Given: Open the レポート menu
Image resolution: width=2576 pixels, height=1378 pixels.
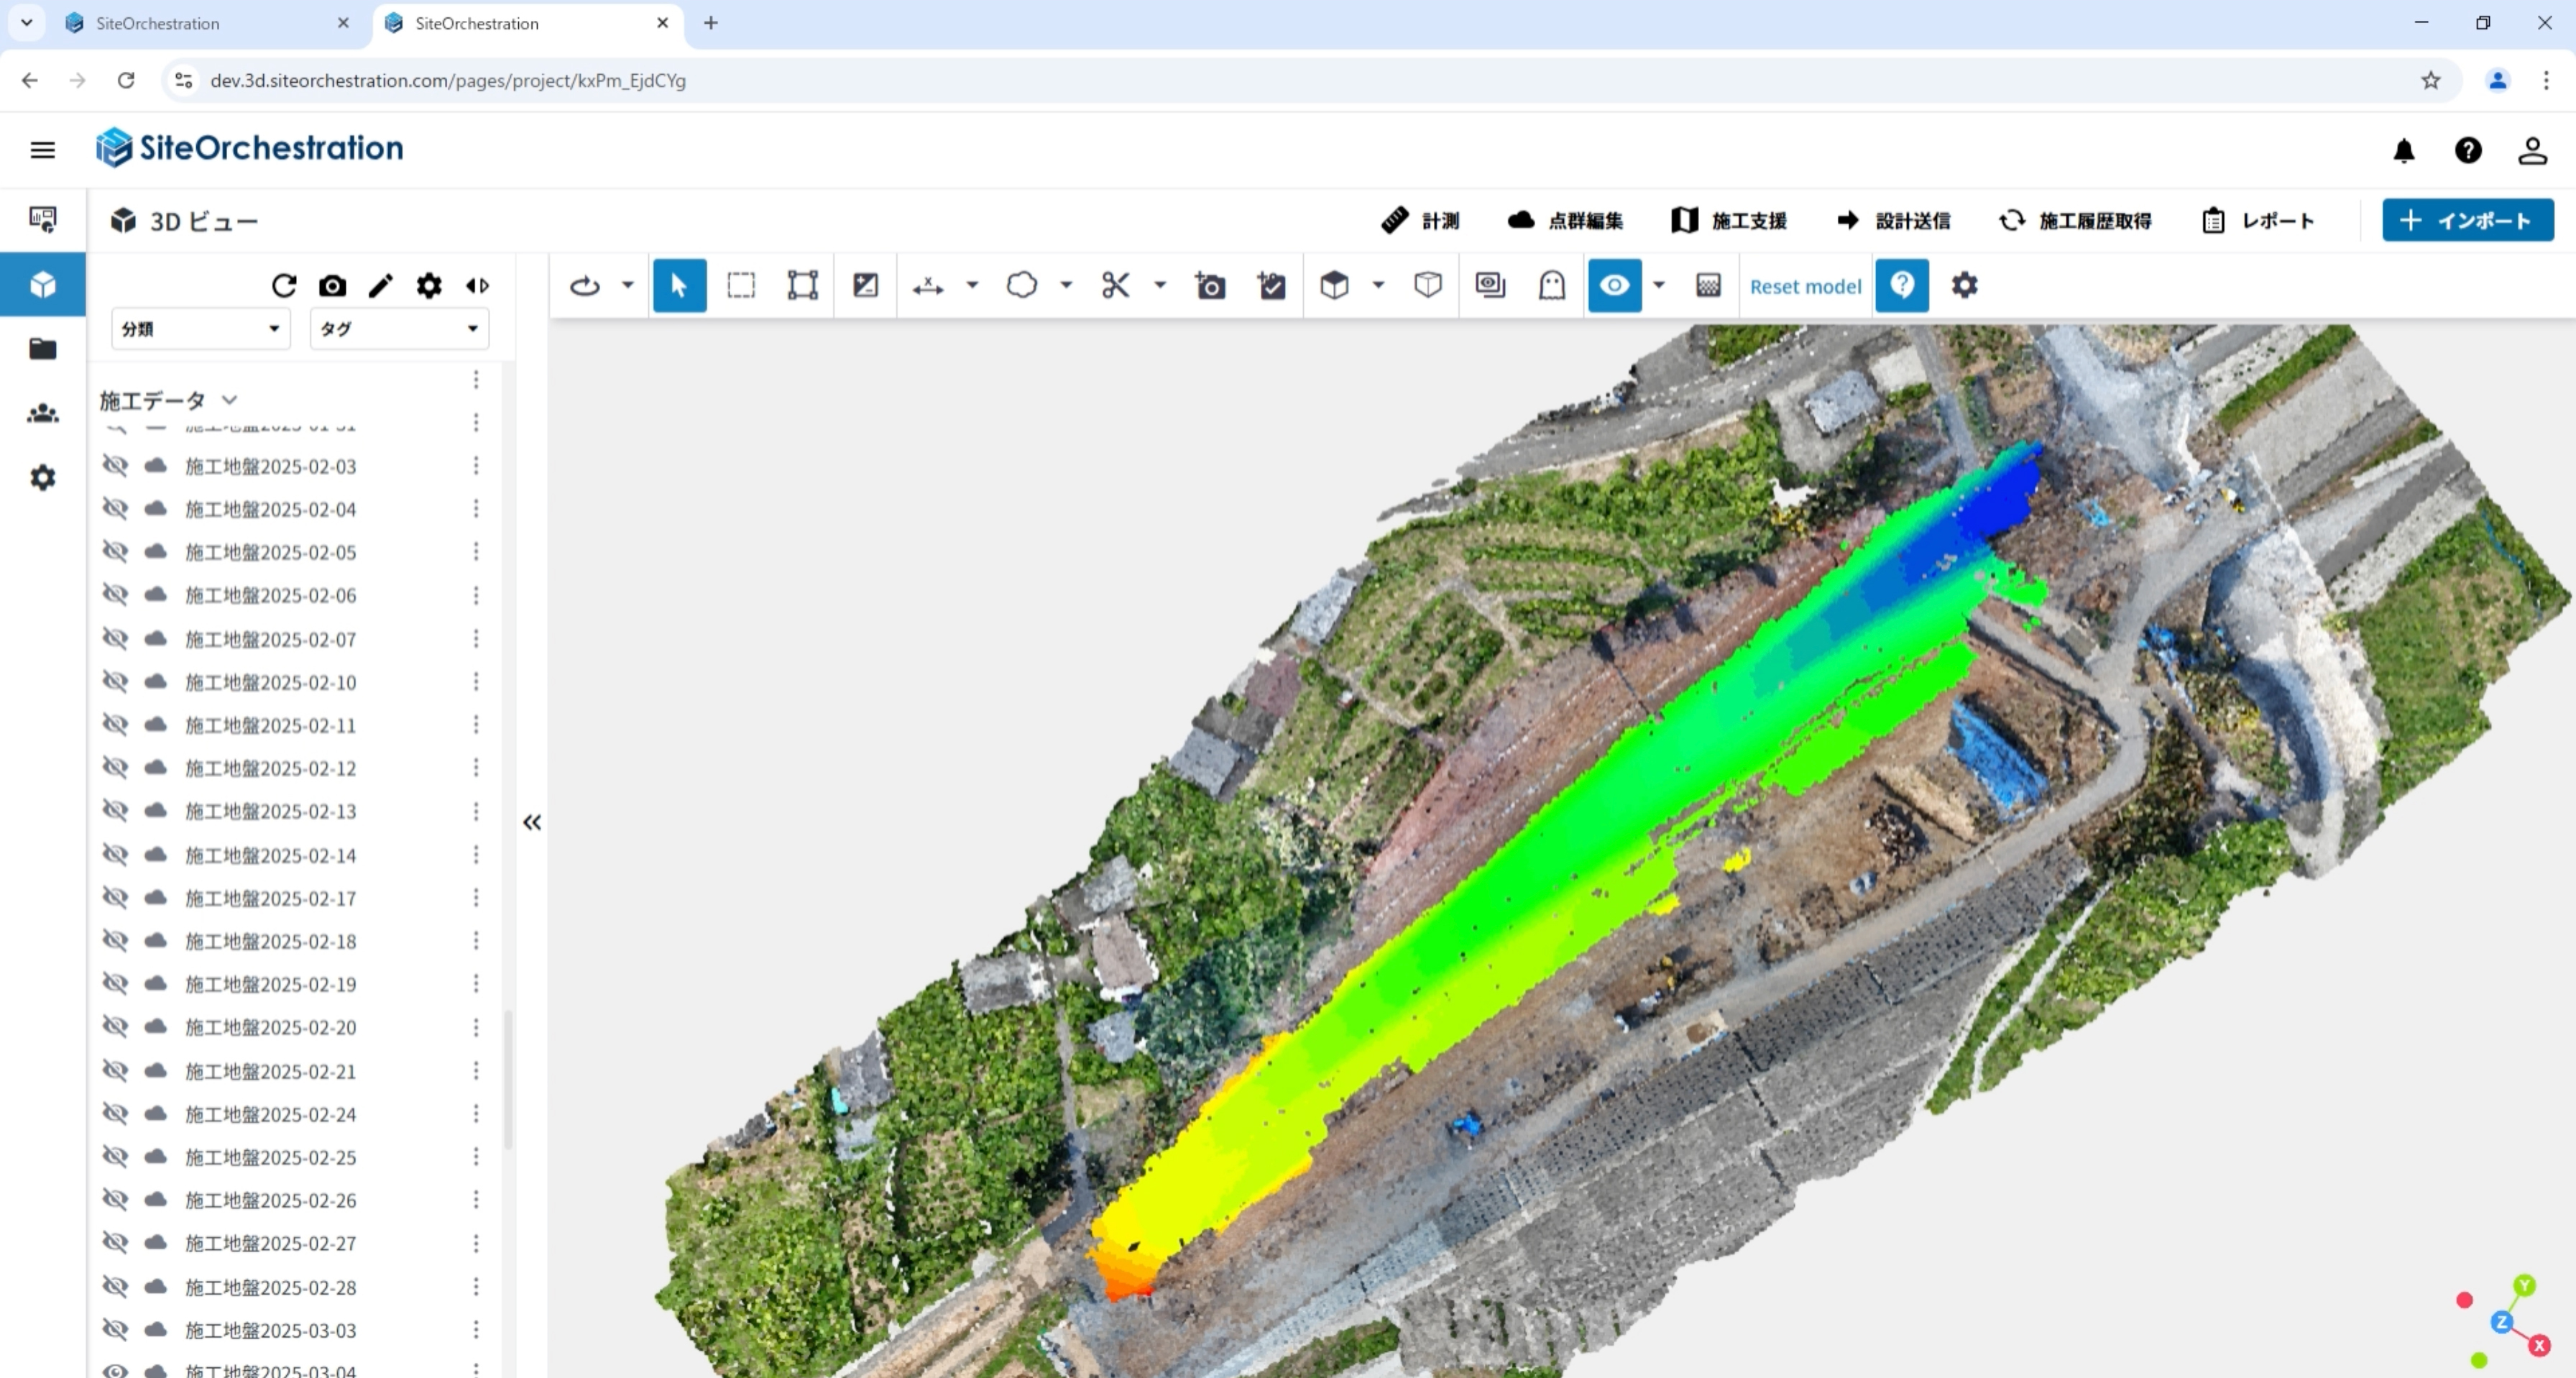Looking at the screenshot, I should (x=2258, y=220).
